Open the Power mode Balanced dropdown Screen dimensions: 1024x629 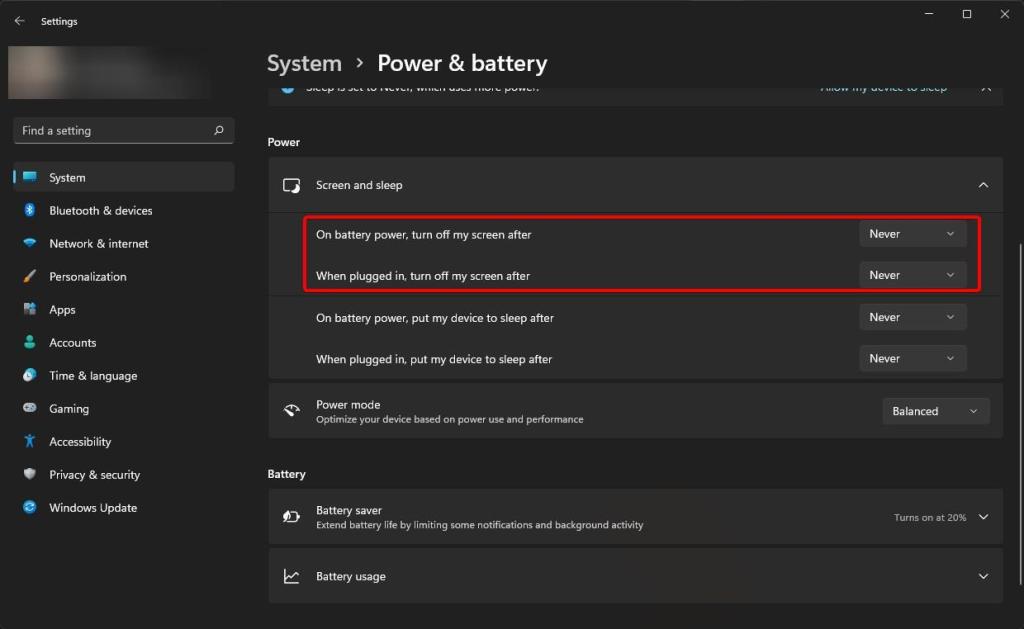point(935,411)
